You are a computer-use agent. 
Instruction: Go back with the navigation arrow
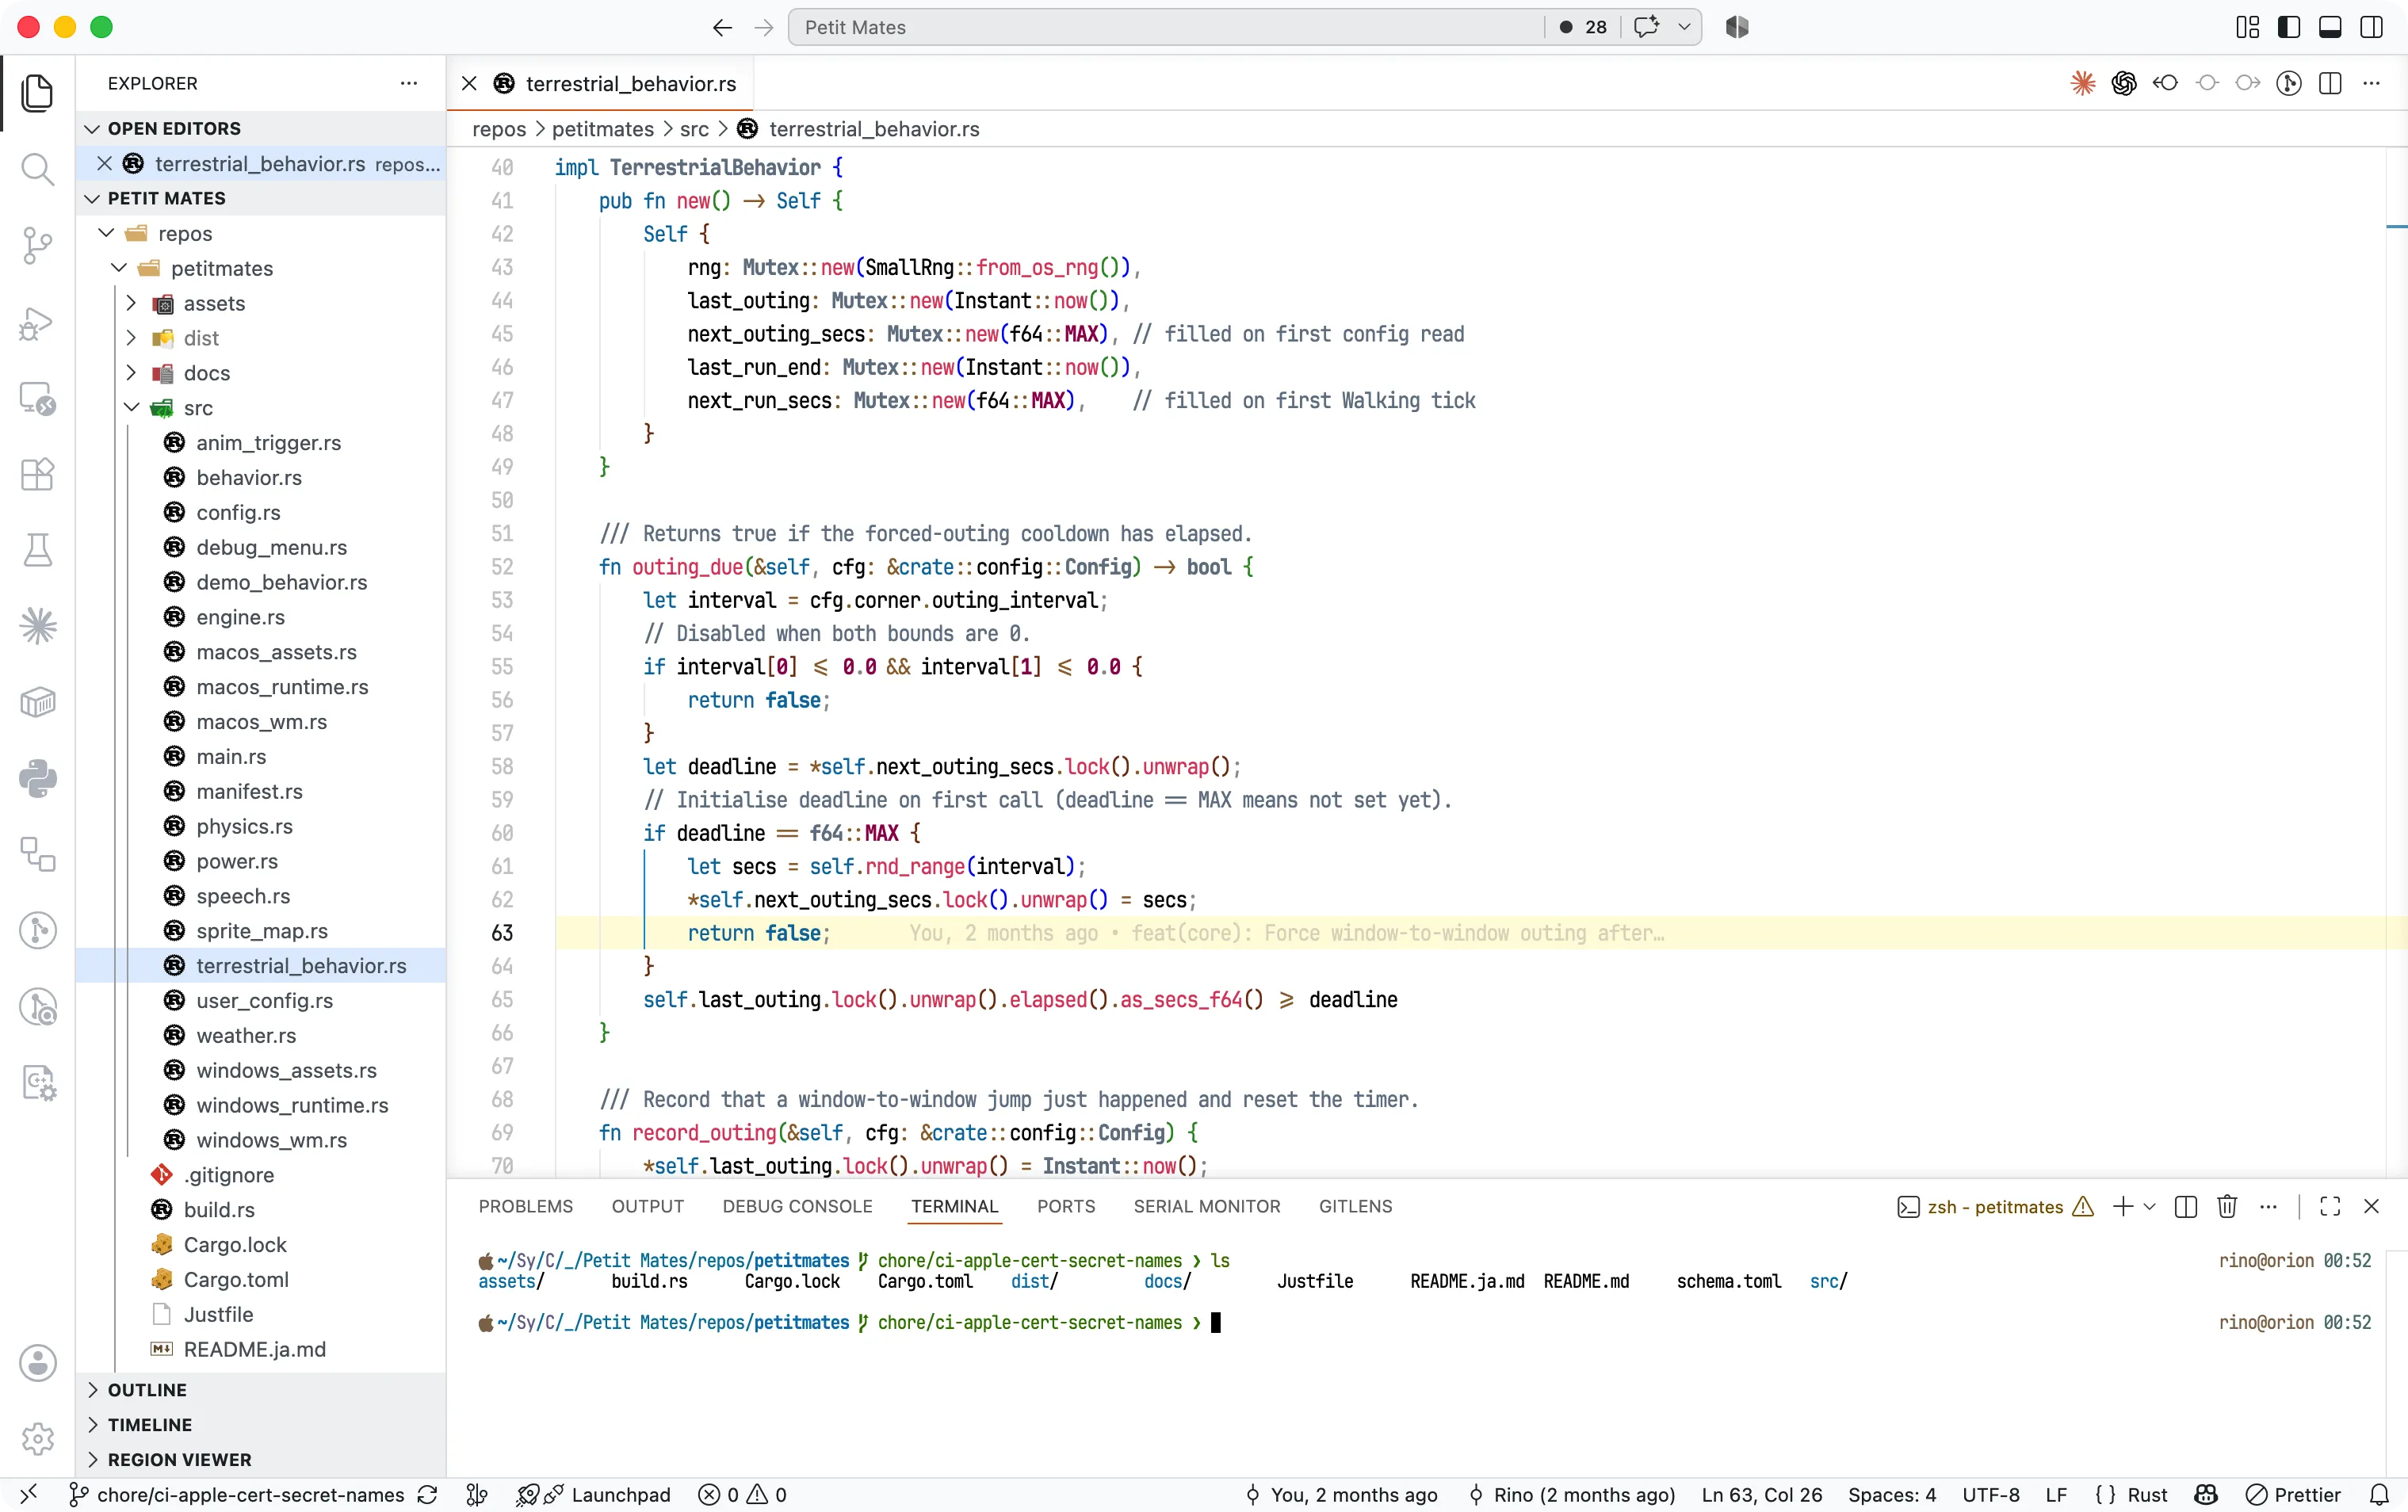click(x=722, y=27)
